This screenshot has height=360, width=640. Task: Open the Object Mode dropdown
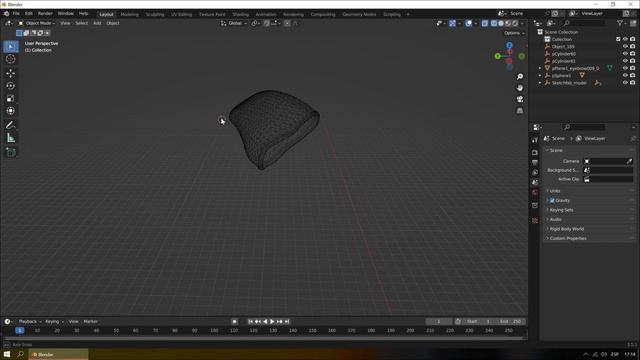37,23
